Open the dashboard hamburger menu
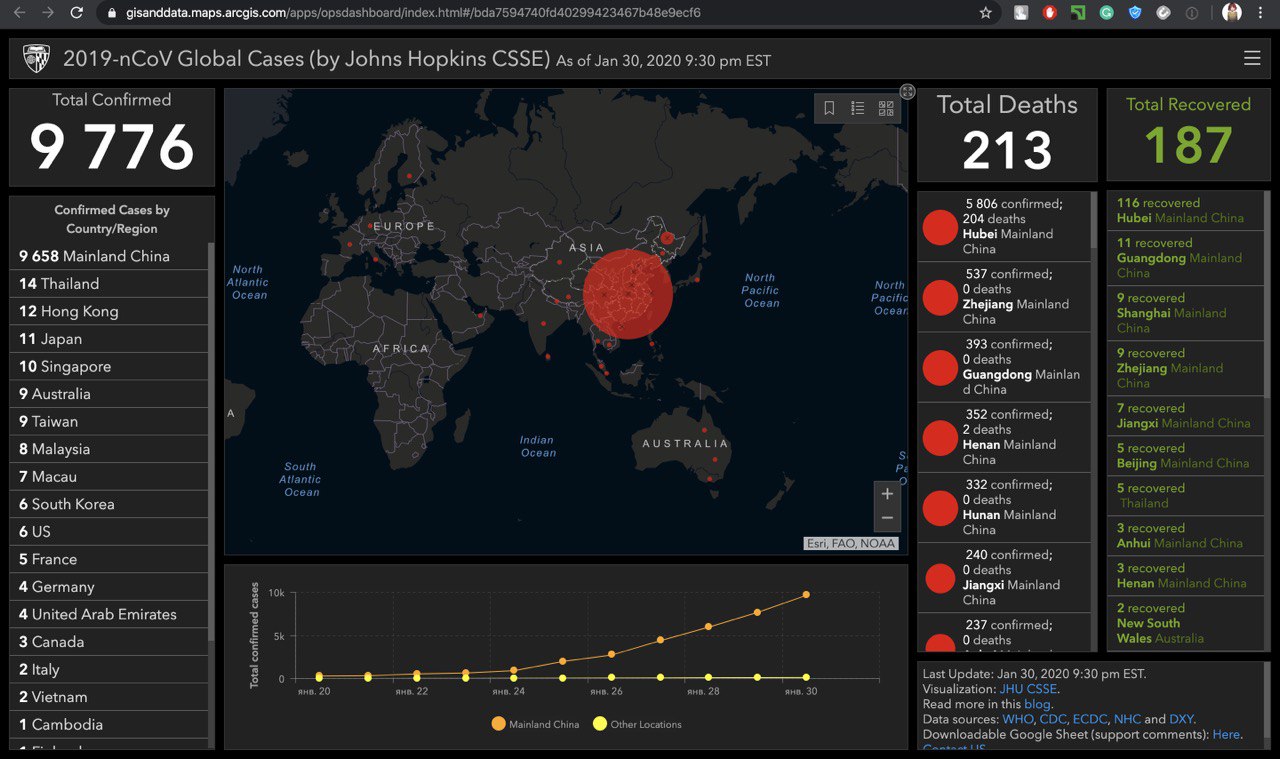1280x759 pixels. 1252,59
